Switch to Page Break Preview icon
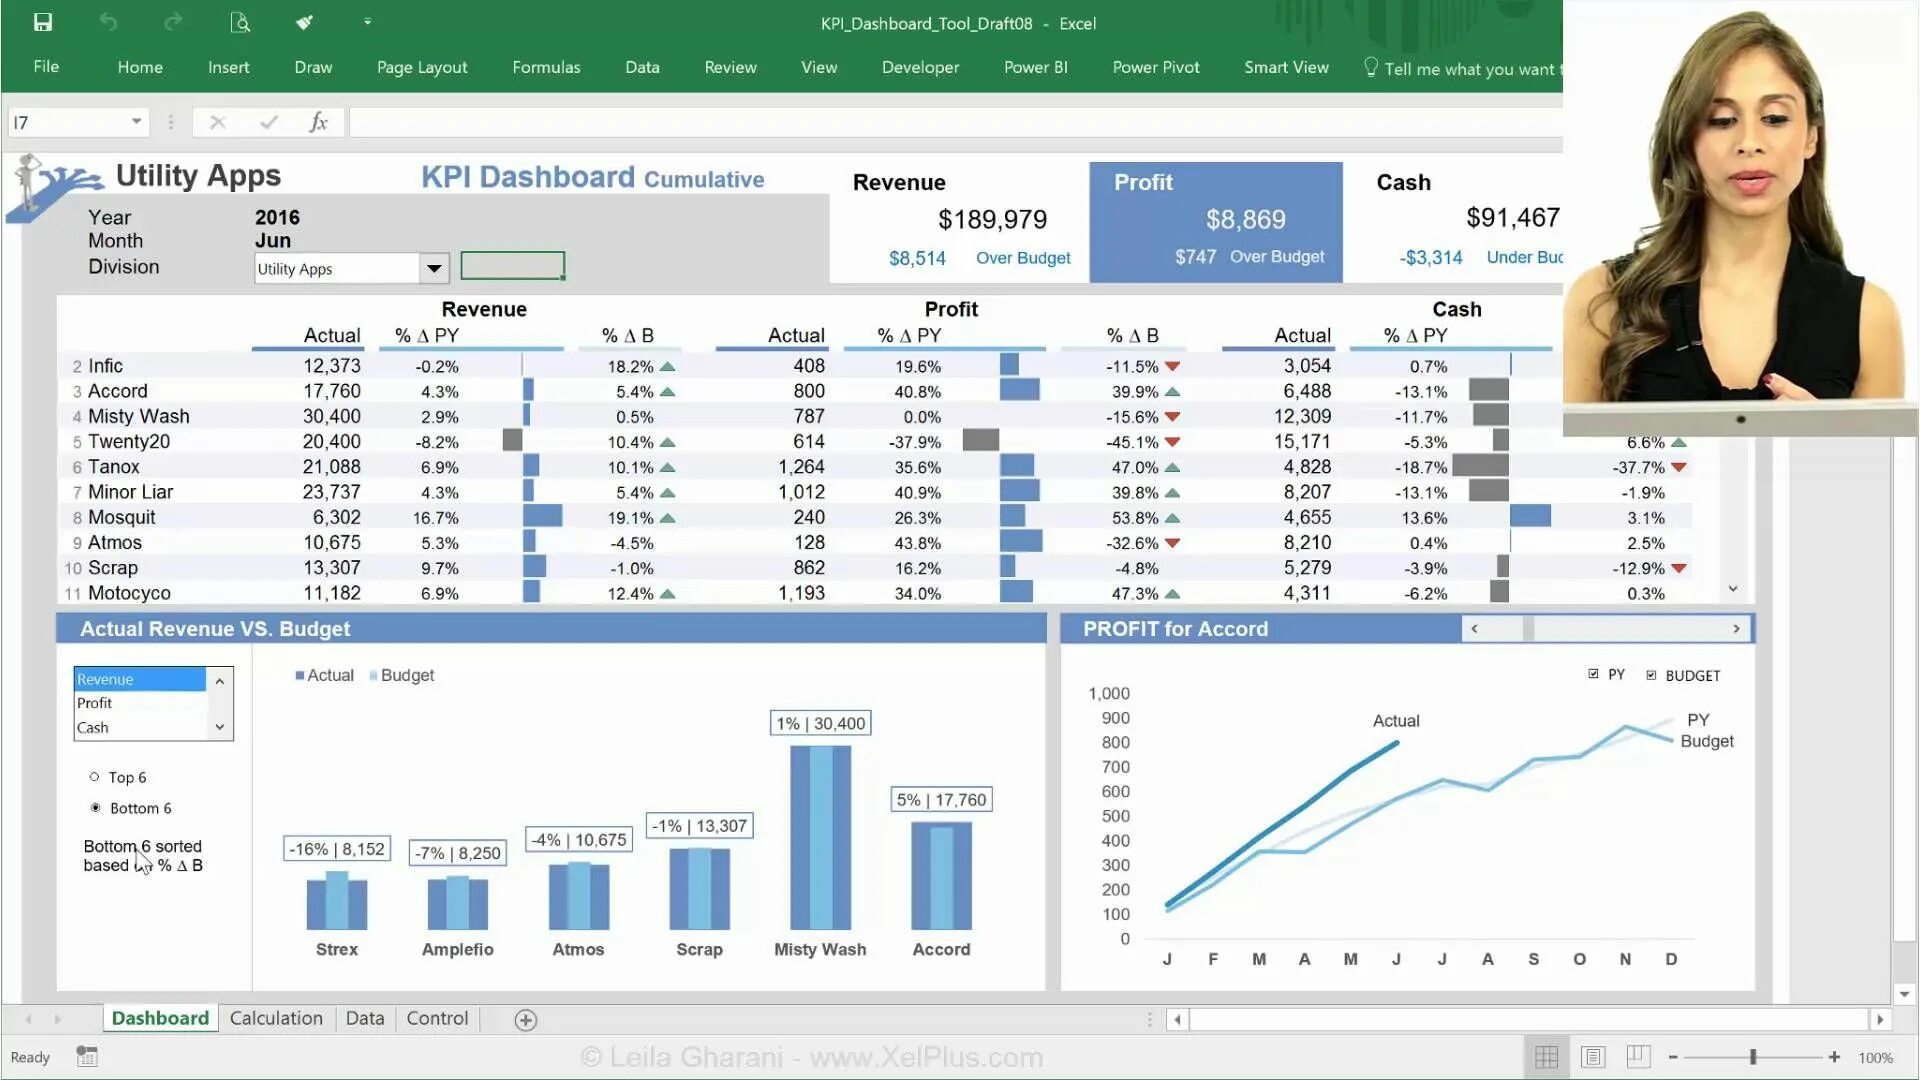Screen dimensions: 1920x1080 coord(1638,1057)
